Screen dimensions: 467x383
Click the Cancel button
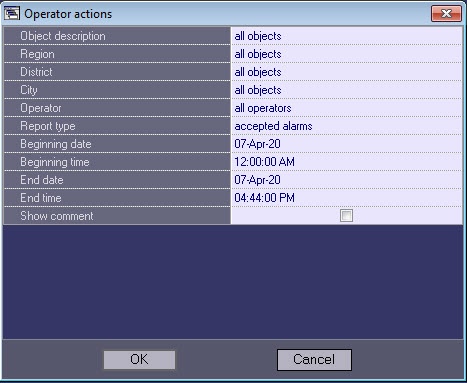pos(314,360)
